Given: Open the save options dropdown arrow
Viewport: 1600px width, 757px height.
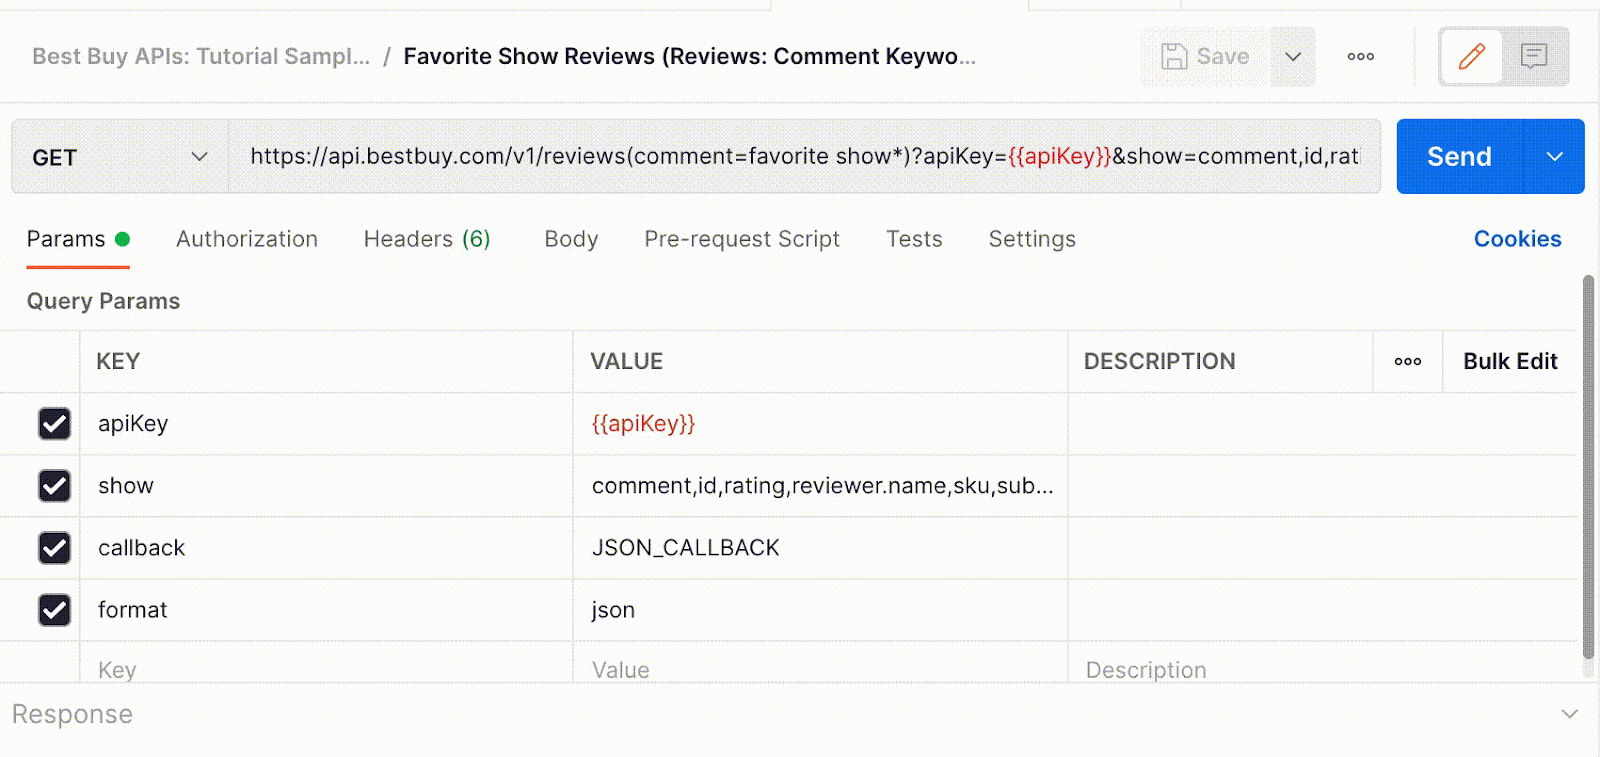Looking at the screenshot, I should pyautogui.click(x=1293, y=56).
